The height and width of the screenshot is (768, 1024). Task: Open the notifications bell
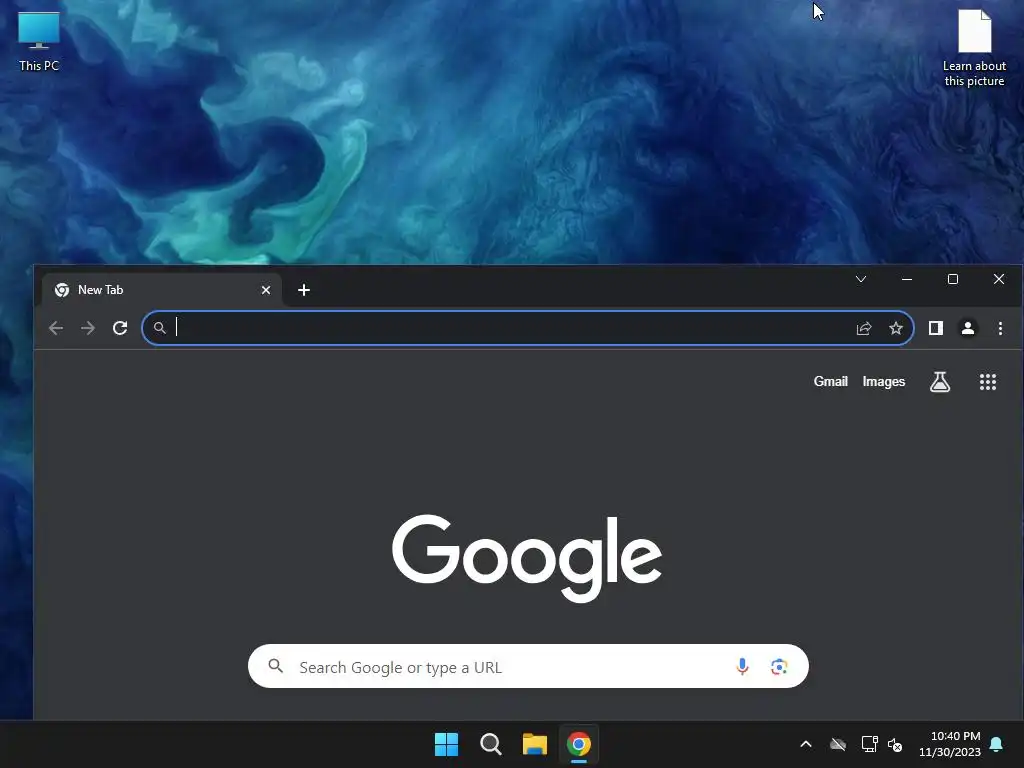pyautogui.click(x=997, y=744)
